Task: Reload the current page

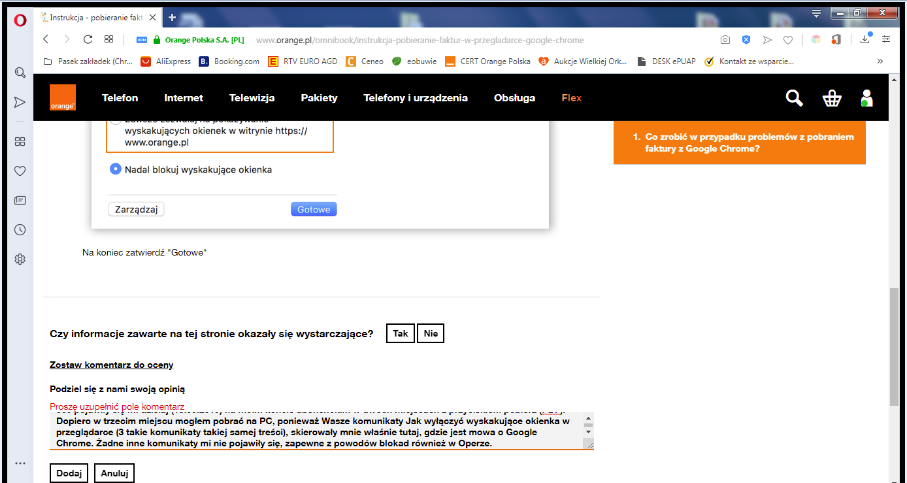Action: pyautogui.click(x=88, y=40)
